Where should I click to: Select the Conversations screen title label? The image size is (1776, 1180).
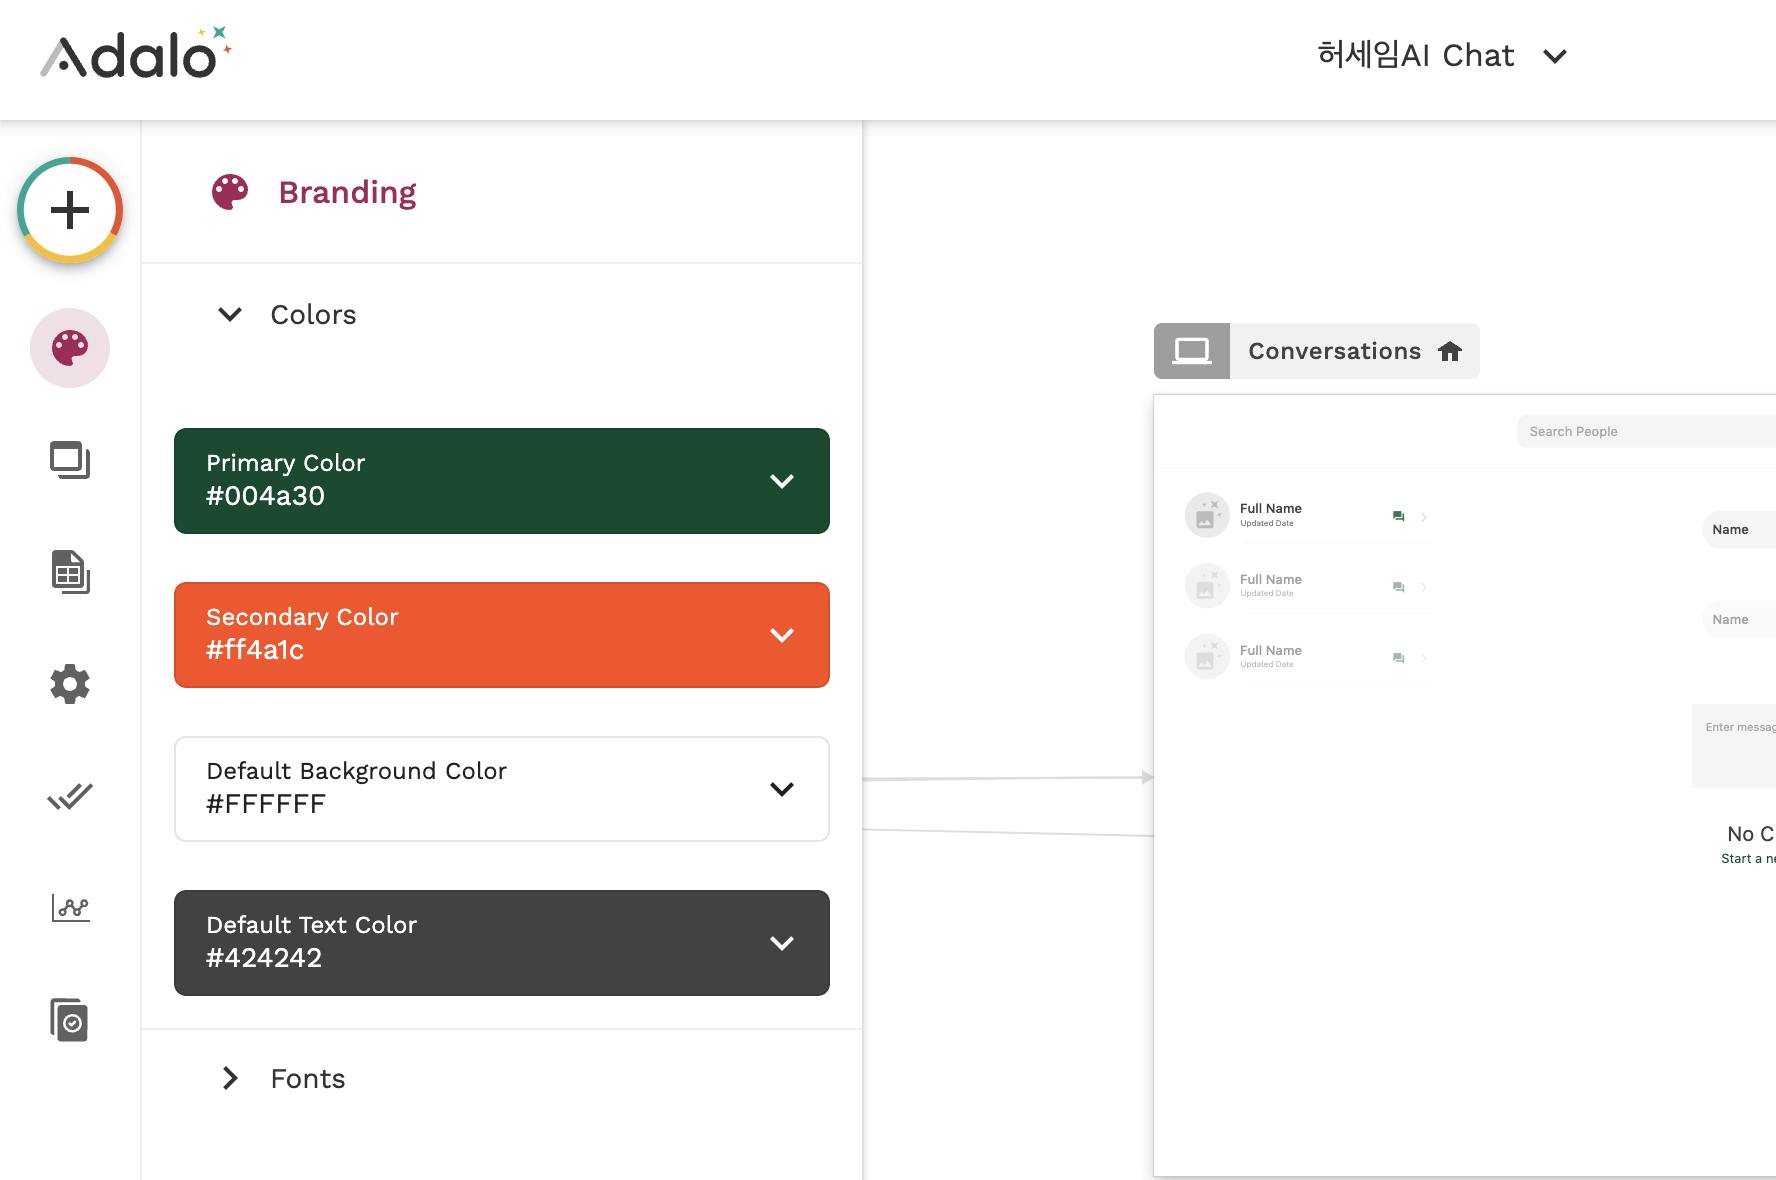(1334, 351)
